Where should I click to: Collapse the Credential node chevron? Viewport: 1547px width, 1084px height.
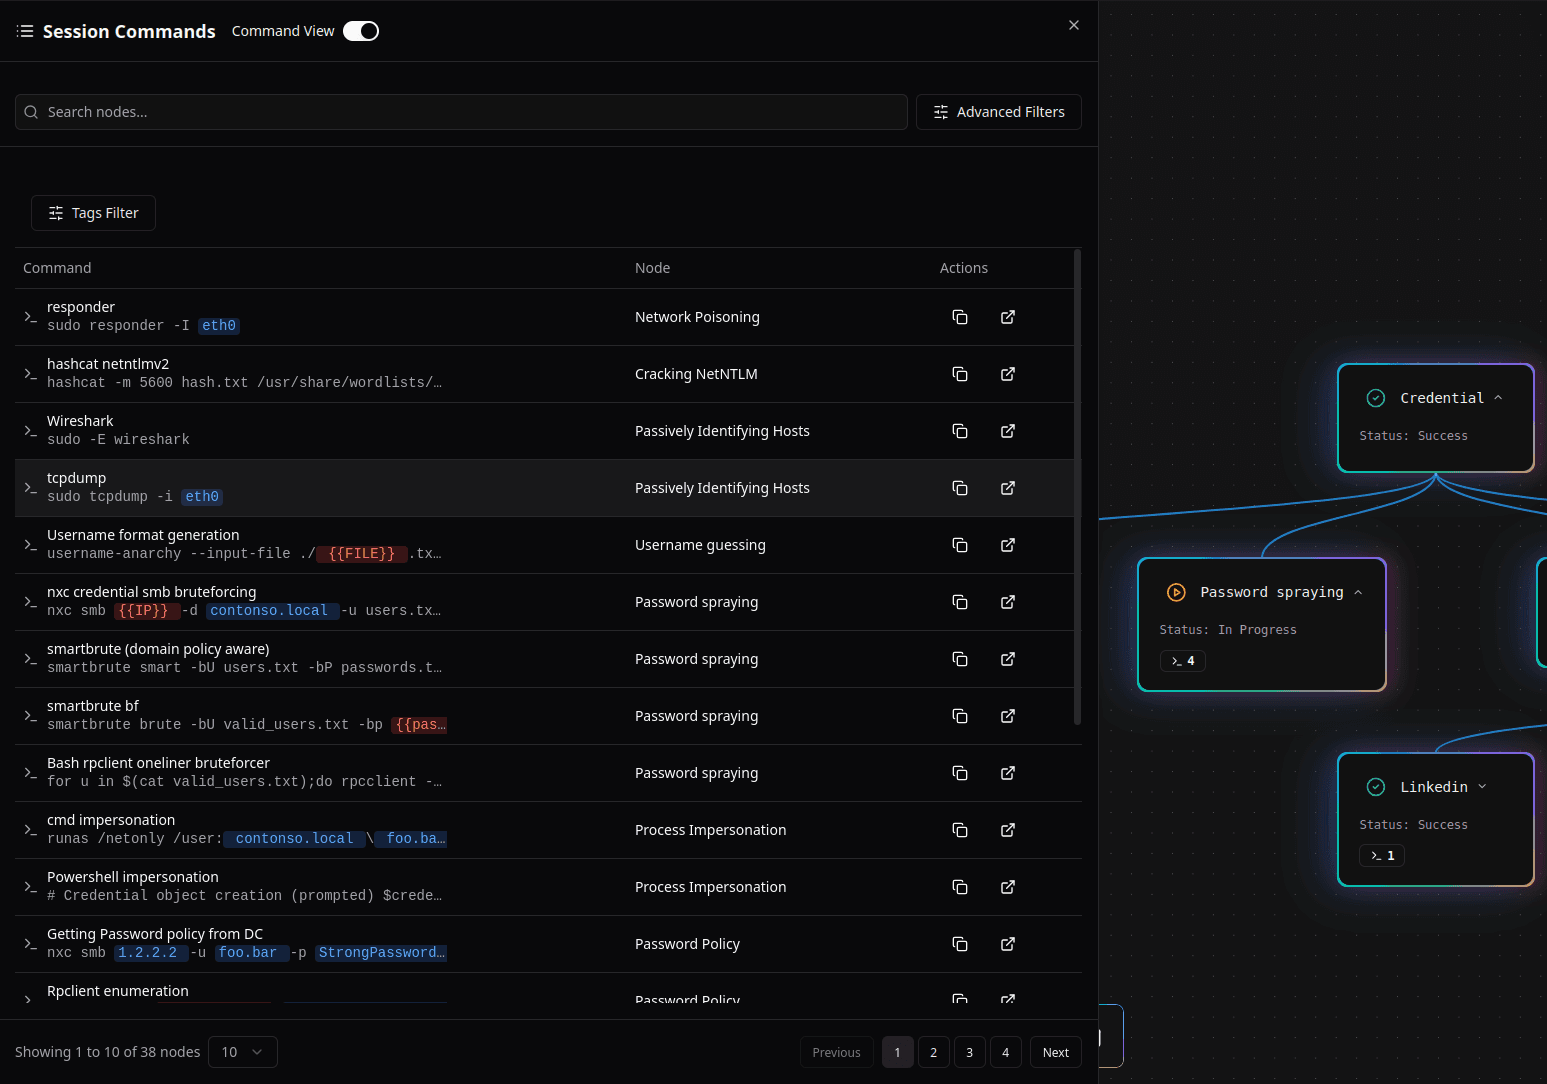point(1498,398)
